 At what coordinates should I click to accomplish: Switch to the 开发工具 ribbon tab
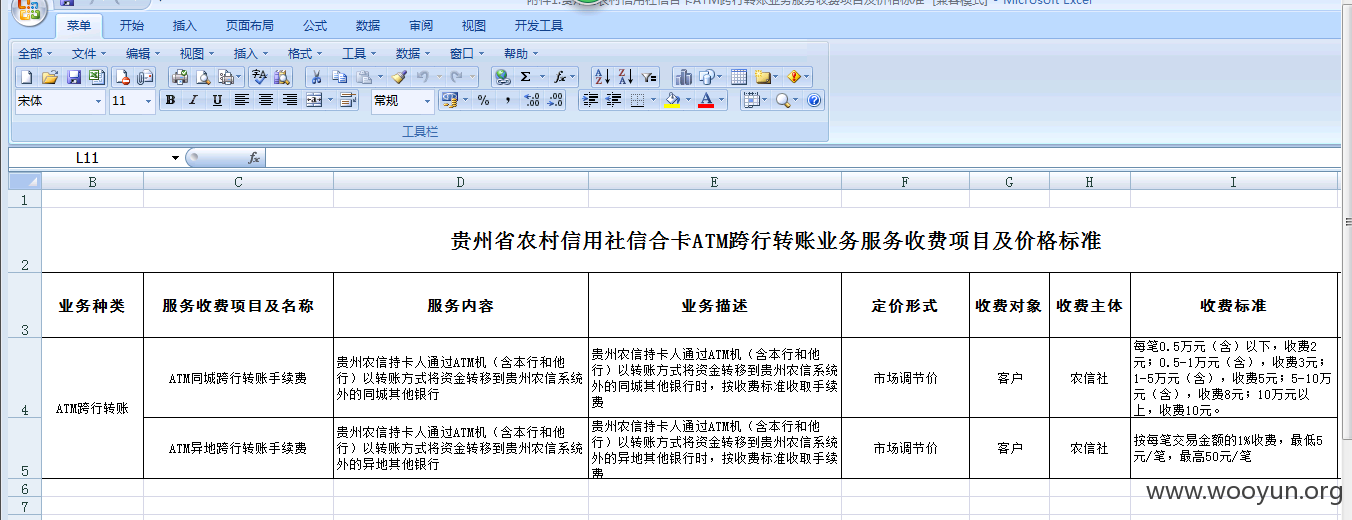pyautogui.click(x=539, y=26)
